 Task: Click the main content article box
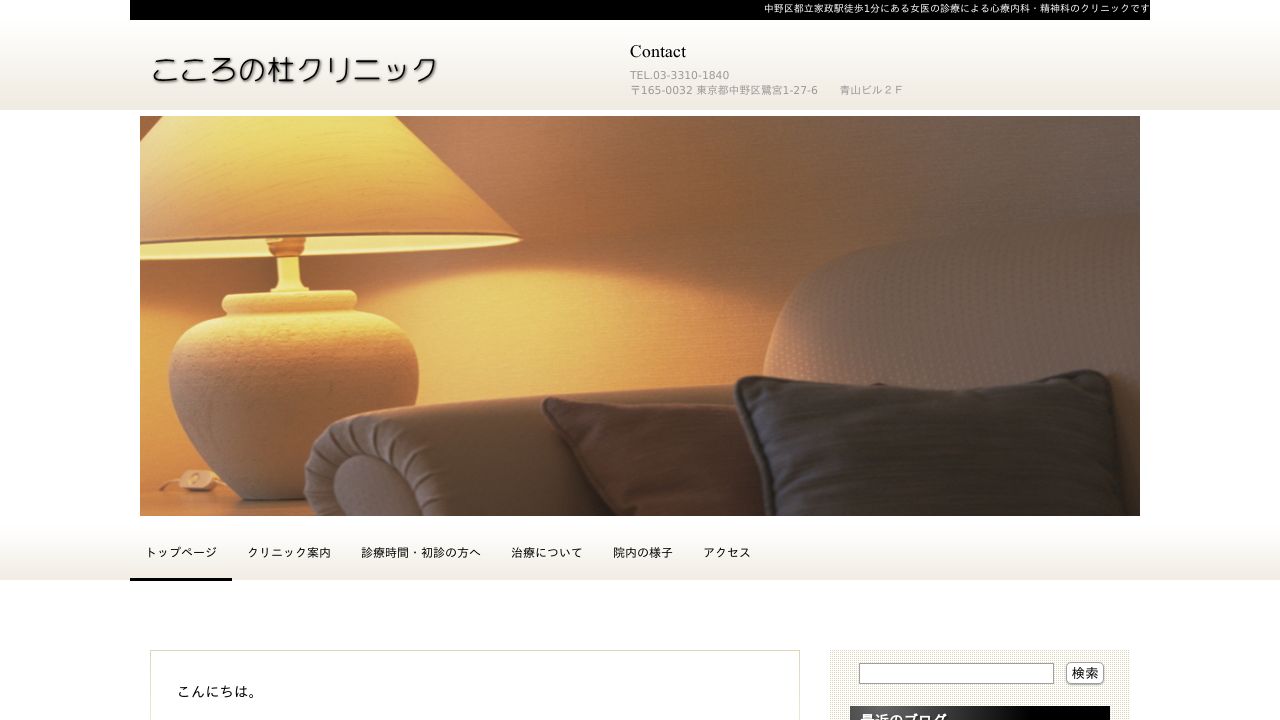click(x=474, y=685)
